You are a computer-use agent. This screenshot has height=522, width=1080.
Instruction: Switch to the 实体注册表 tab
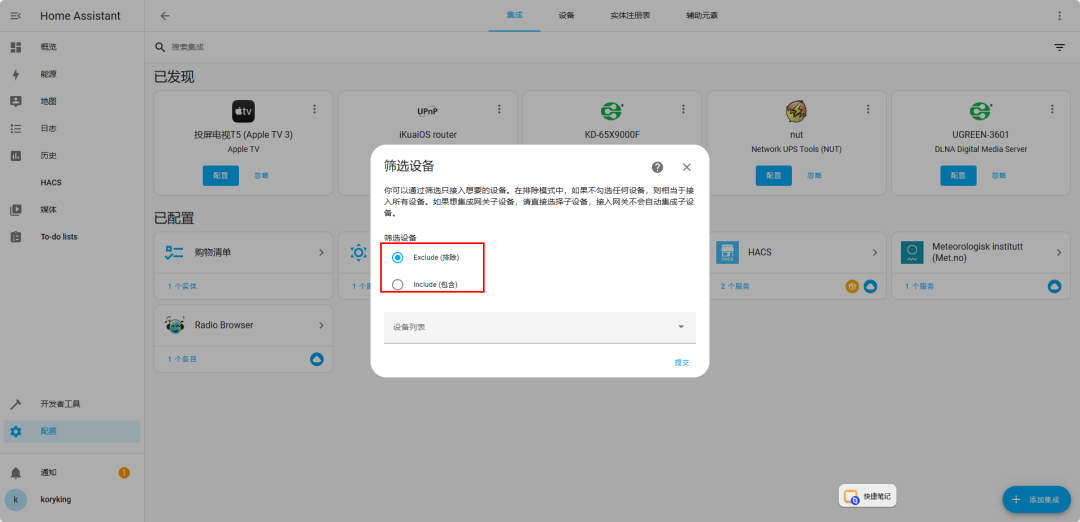(x=630, y=15)
